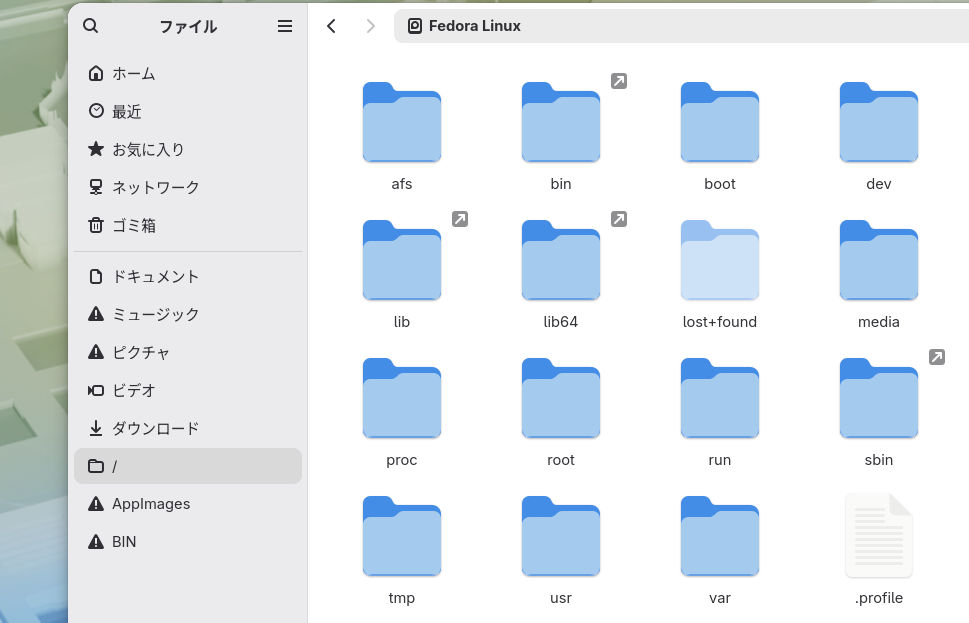969x623 pixels.
Task: Open ホーム in the sidebar
Action: pyautogui.click(x=188, y=74)
